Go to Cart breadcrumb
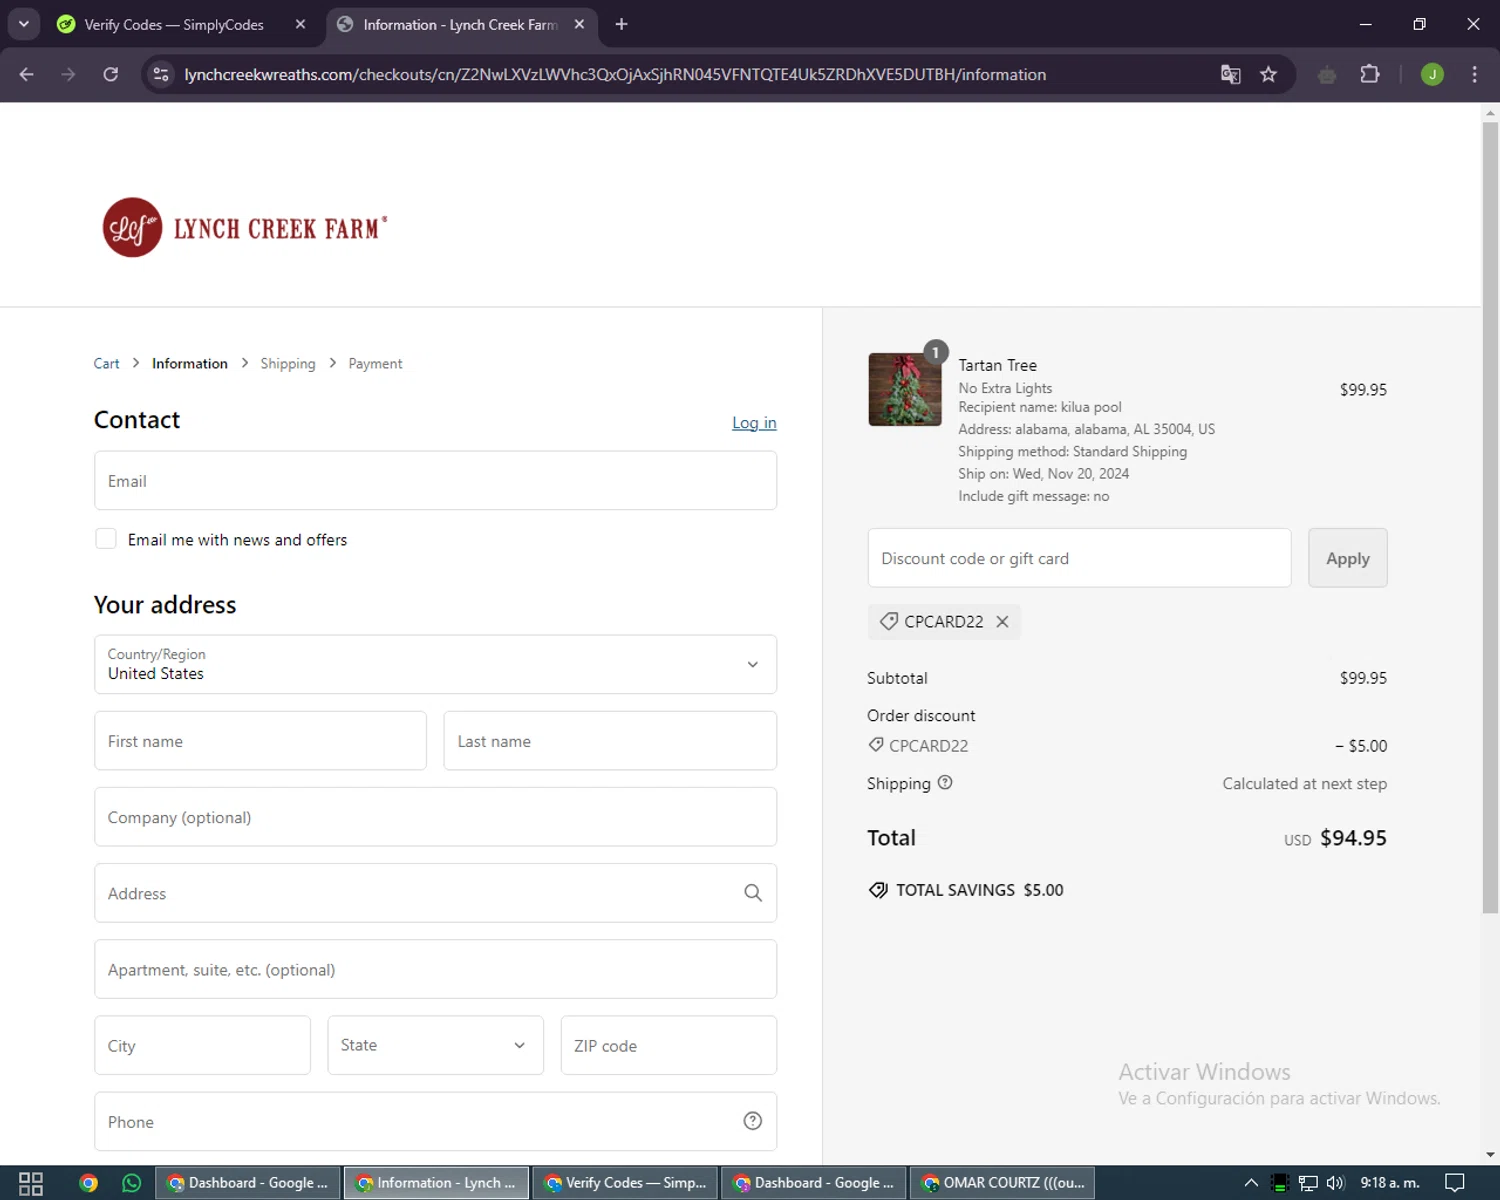 click(106, 364)
